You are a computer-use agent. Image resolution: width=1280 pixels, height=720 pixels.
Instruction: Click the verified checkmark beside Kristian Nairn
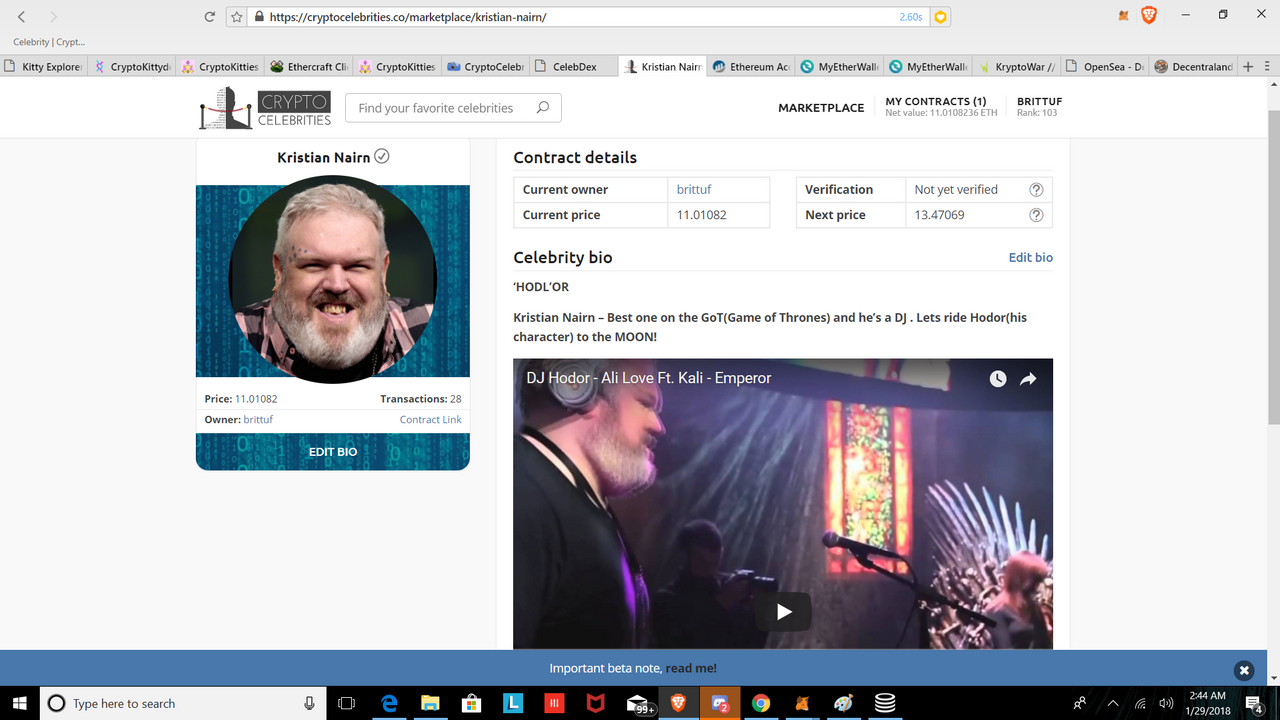(x=382, y=157)
